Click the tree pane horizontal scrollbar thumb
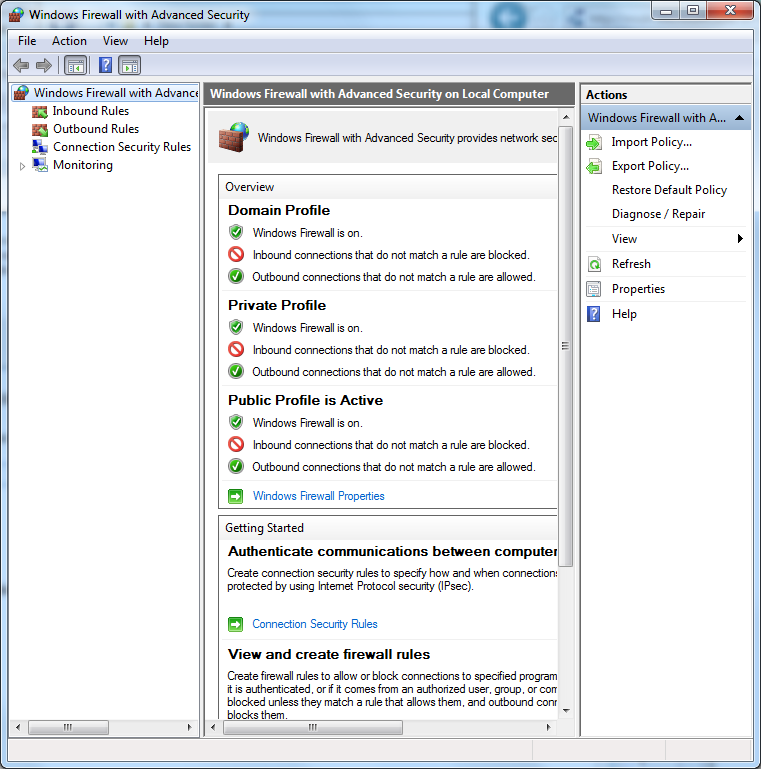This screenshot has width=761, height=769. pos(68,727)
